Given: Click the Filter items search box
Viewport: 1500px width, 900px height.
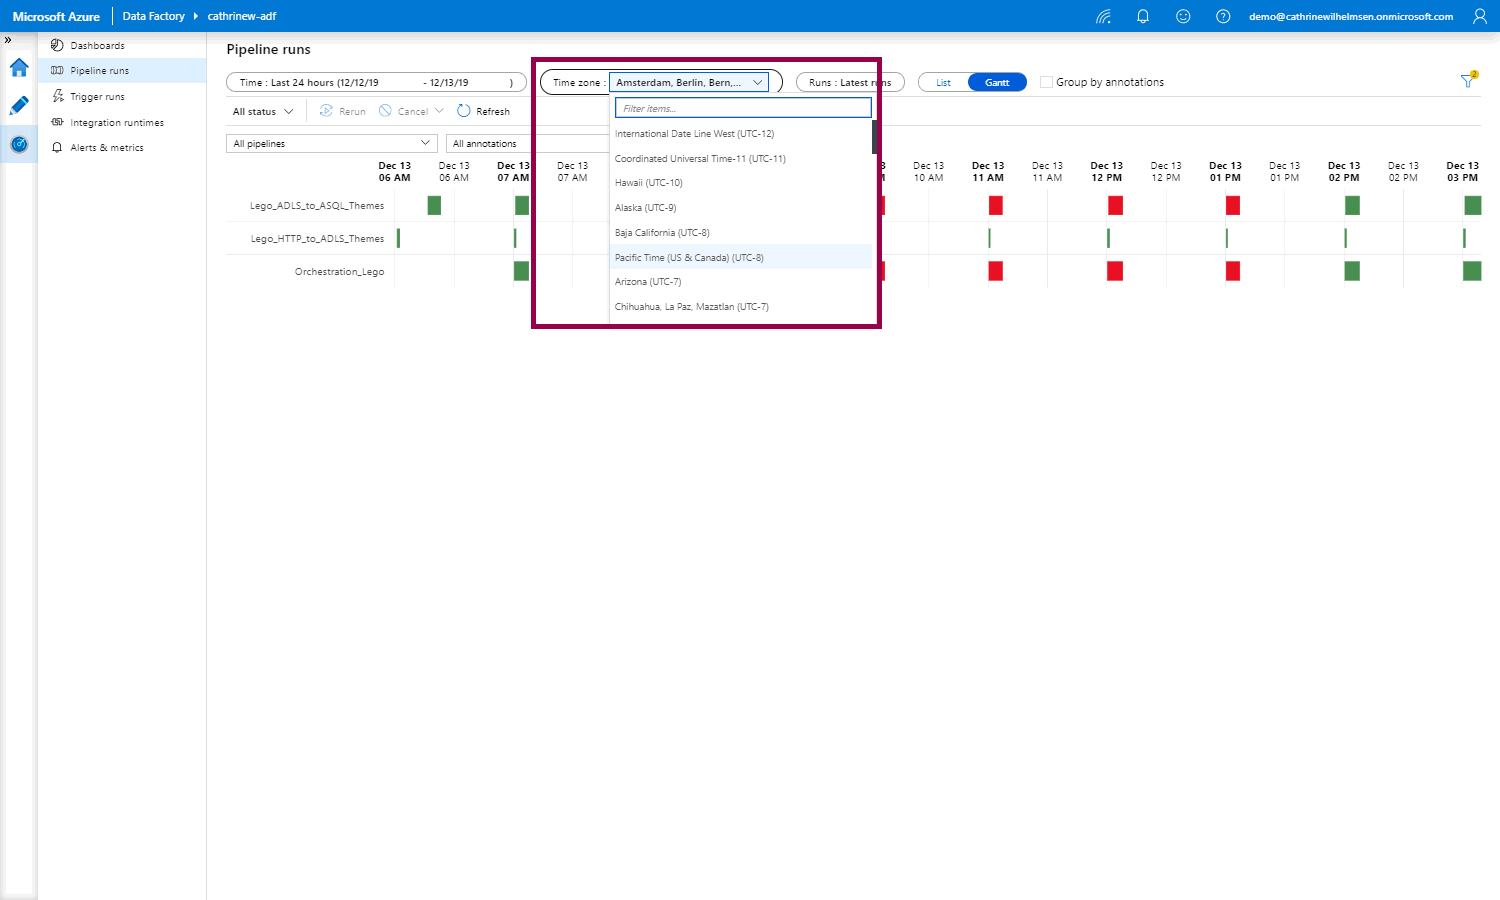Looking at the screenshot, I should click(x=743, y=108).
